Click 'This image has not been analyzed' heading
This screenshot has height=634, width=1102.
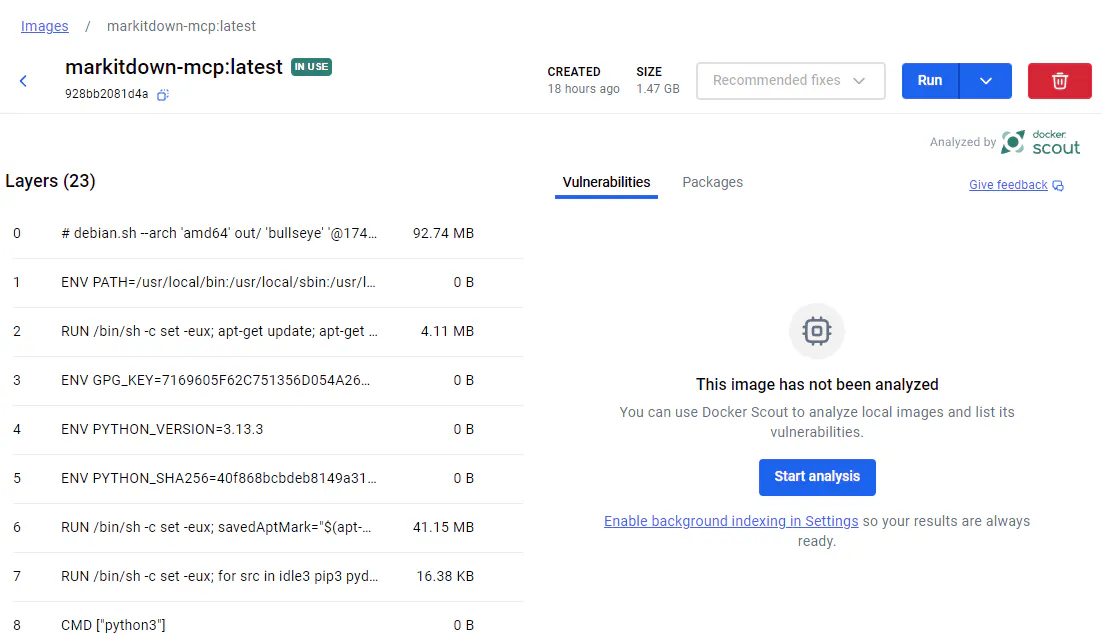tap(817, 384)
